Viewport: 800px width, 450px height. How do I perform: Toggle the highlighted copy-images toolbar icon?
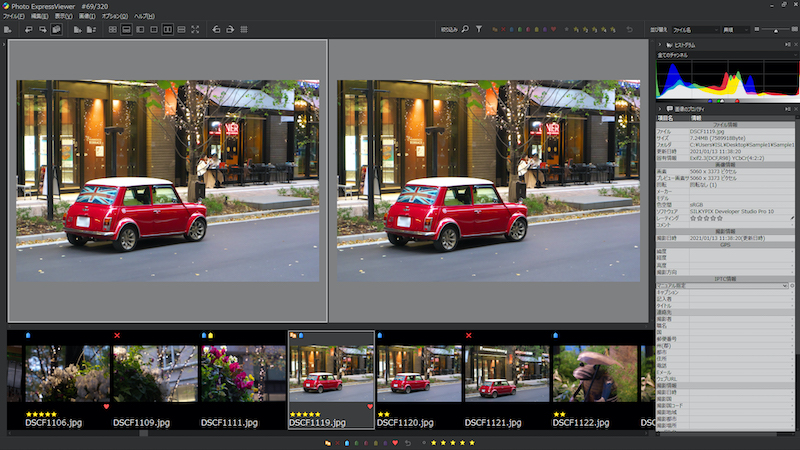(x=56, y=30)
